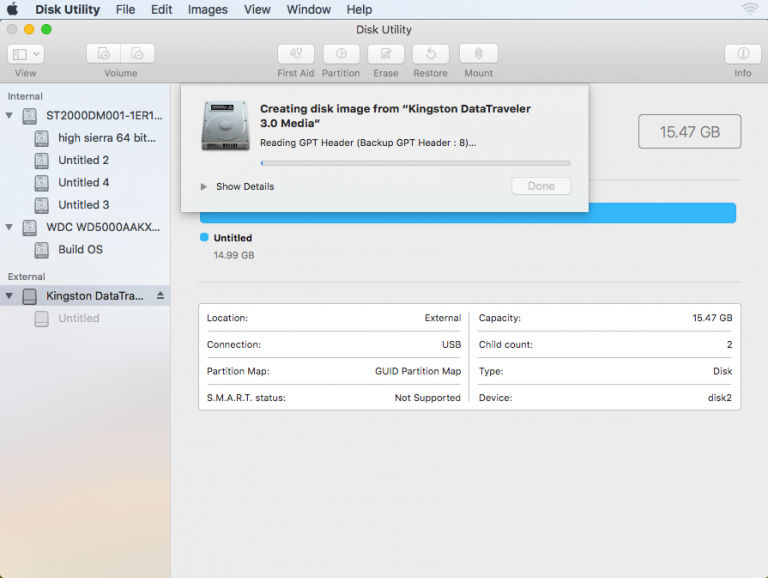Image resolution: width=768 pixels, height=578 pixels.
Task: Open the Info toolbar button
Action: point(742,54)
